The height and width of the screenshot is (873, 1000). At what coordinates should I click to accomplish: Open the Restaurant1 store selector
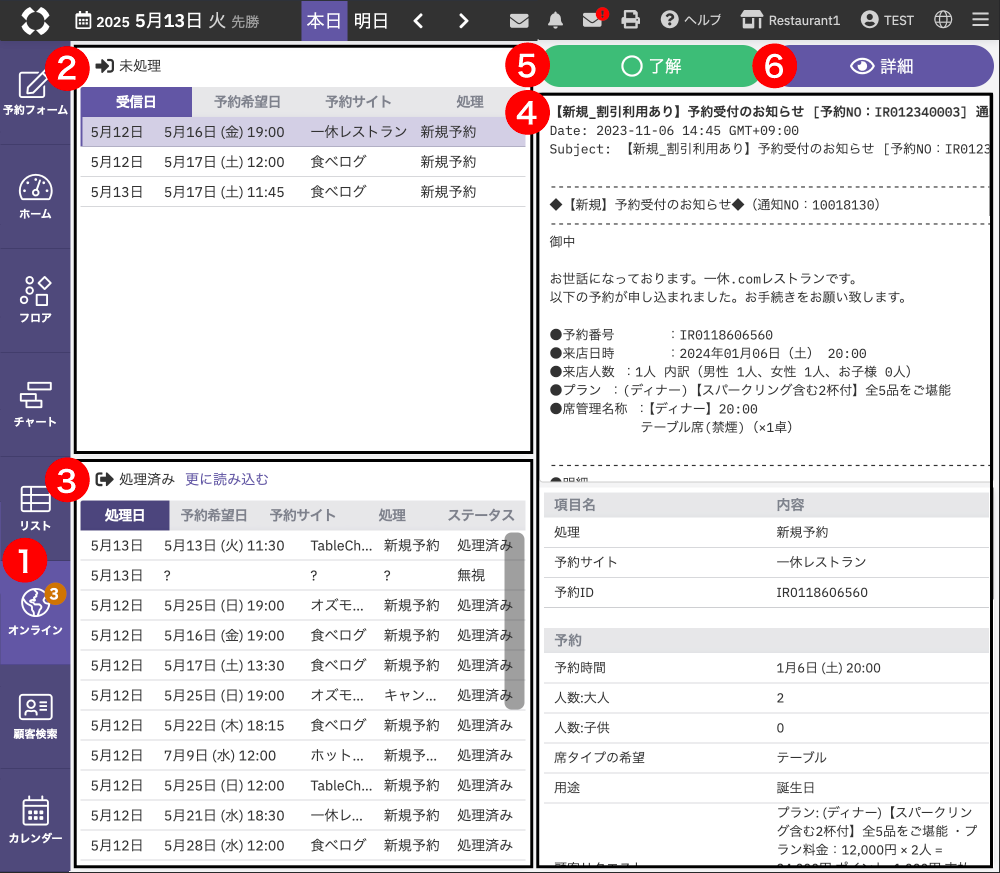tap(790, 20)
